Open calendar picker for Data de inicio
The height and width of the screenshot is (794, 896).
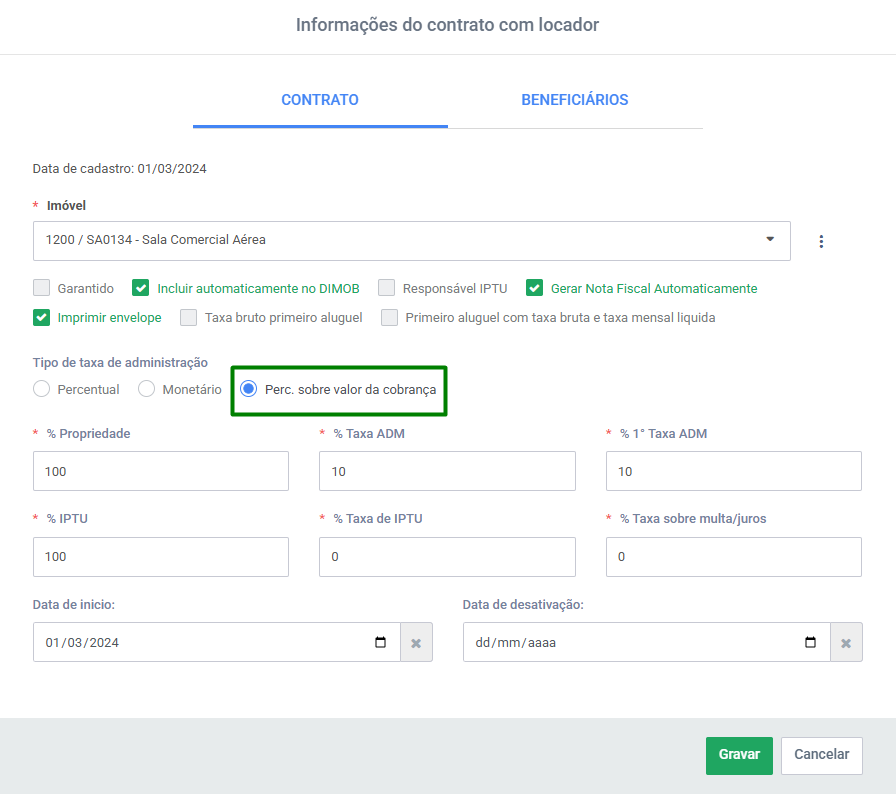(x=381, y=642)
